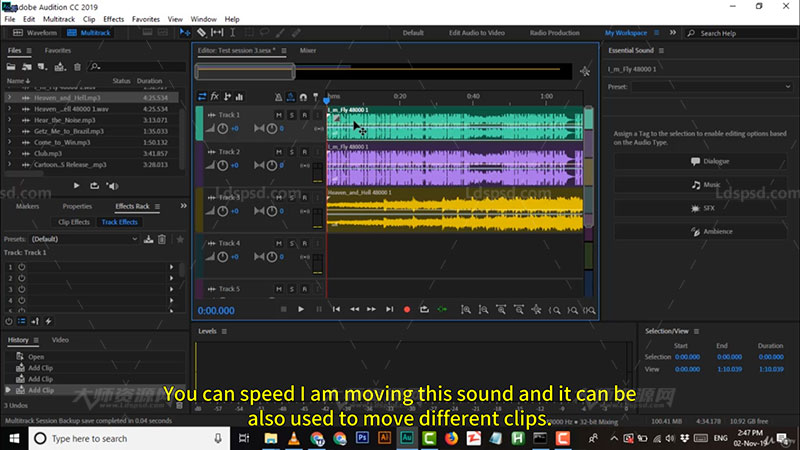Click Zoom In Amplitude icon

pos(466,310)
